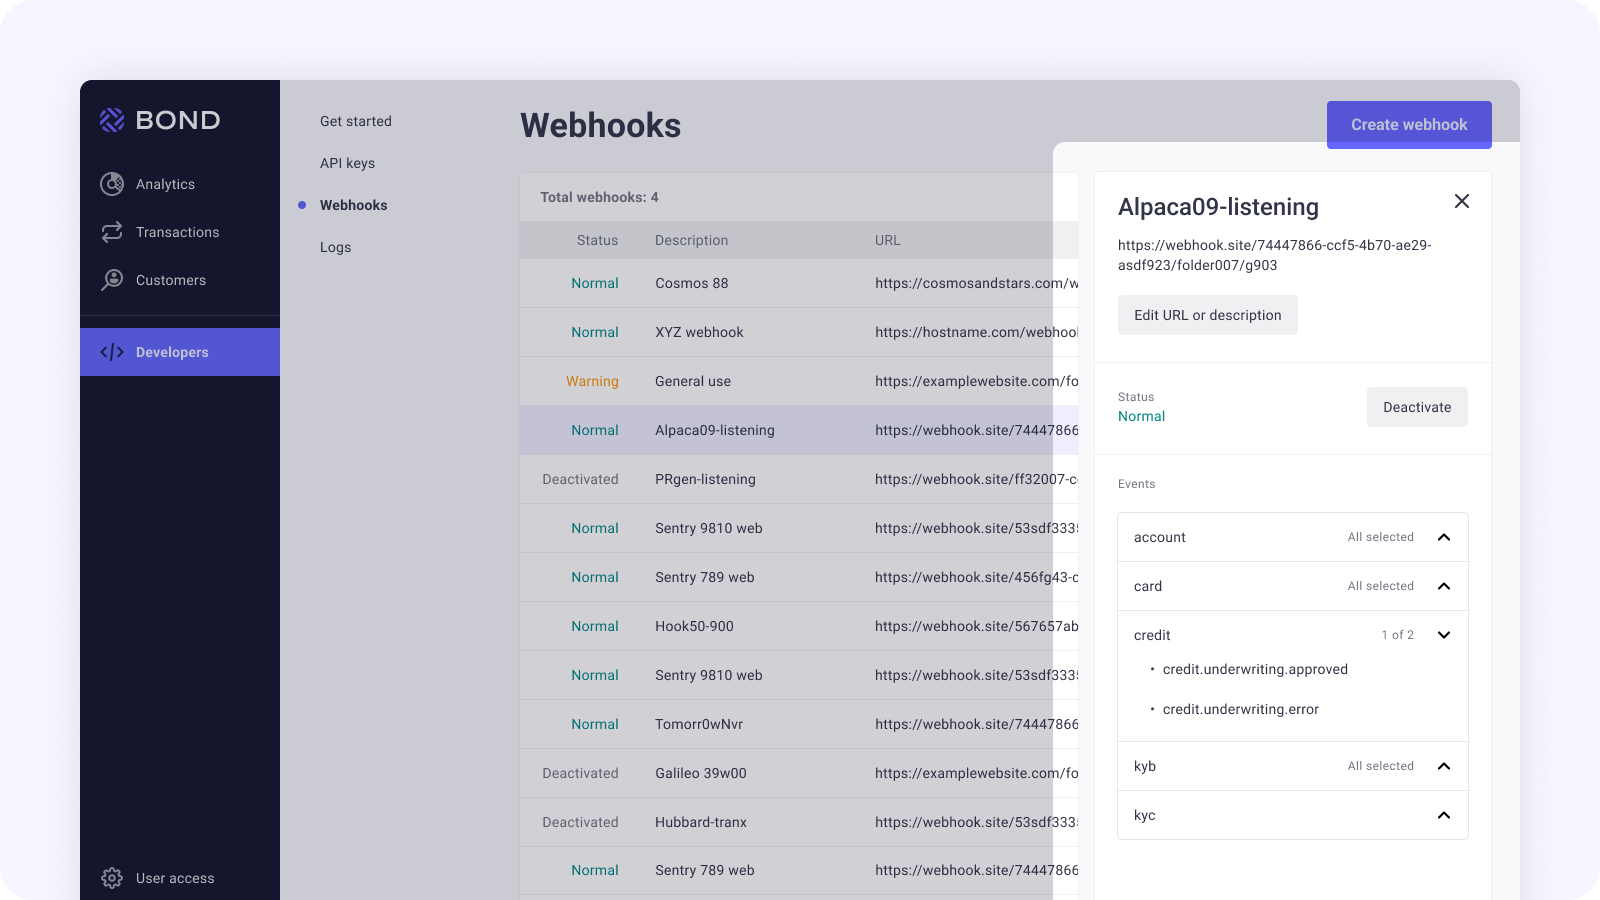Click the Developers code brackets icon
The width and height of the screenshot is (1600, 900).
point(112,352)
